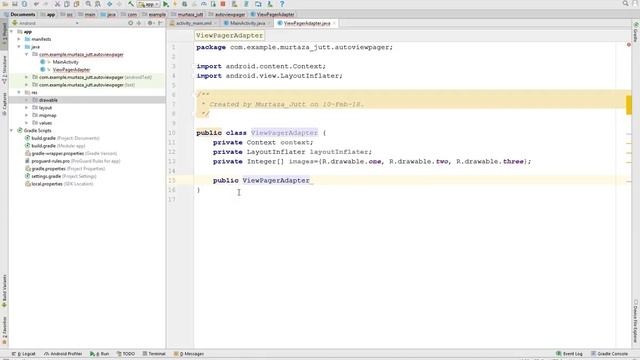Click the Undo toolbar icon

click(x=36, y=4)
